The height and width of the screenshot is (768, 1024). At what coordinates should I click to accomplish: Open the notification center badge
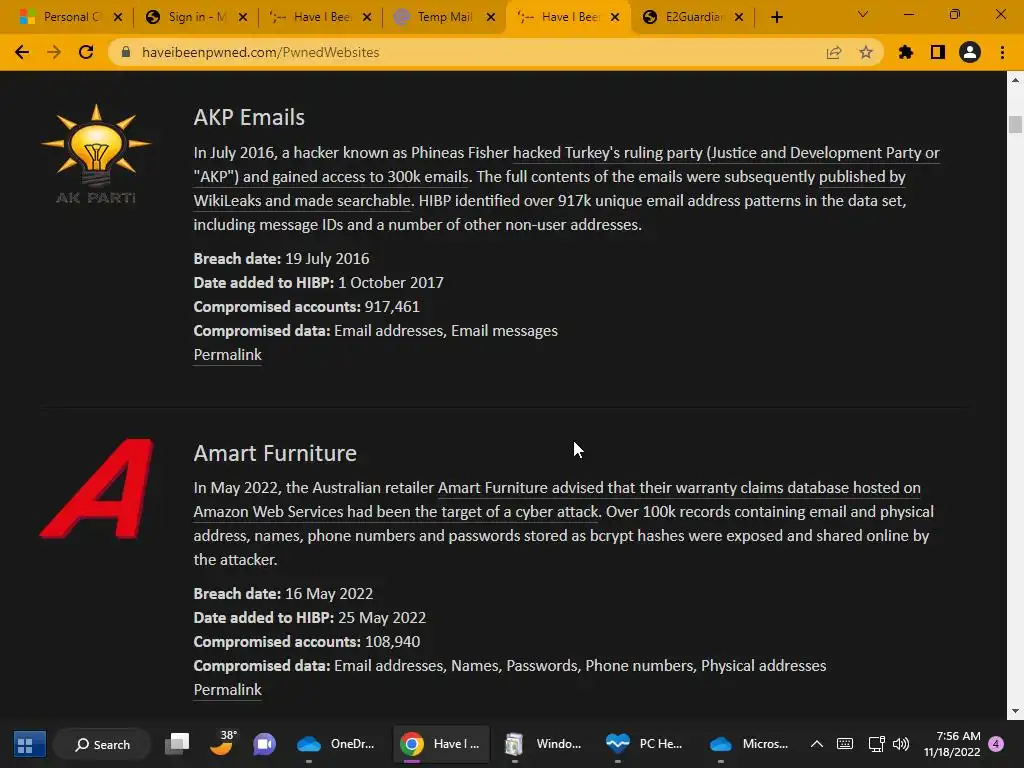(x=996, y=744)
